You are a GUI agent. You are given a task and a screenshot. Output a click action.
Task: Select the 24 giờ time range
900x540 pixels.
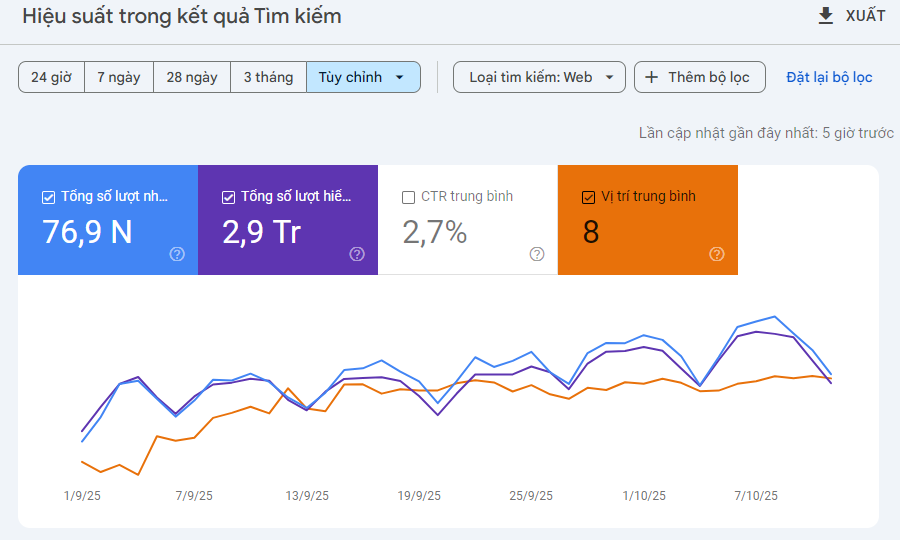[x=51, y=77]
